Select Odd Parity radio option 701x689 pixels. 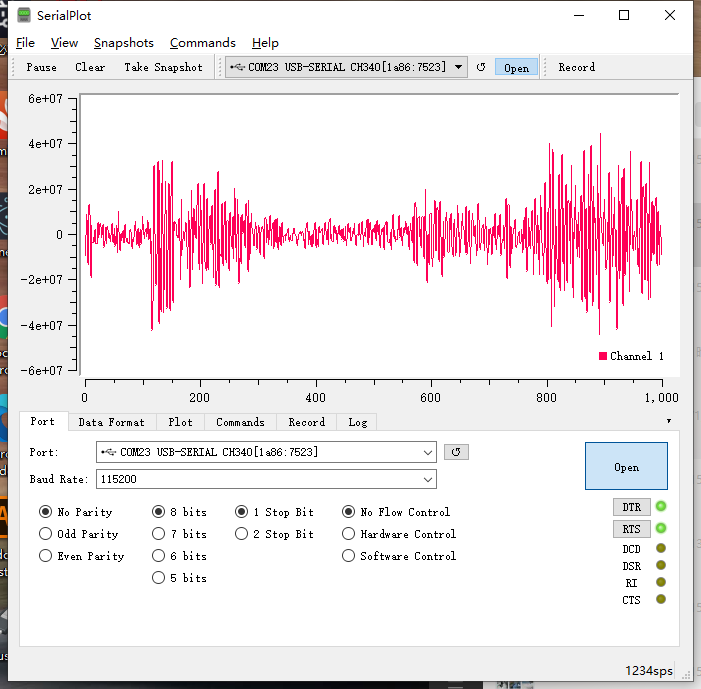[46, 534]
